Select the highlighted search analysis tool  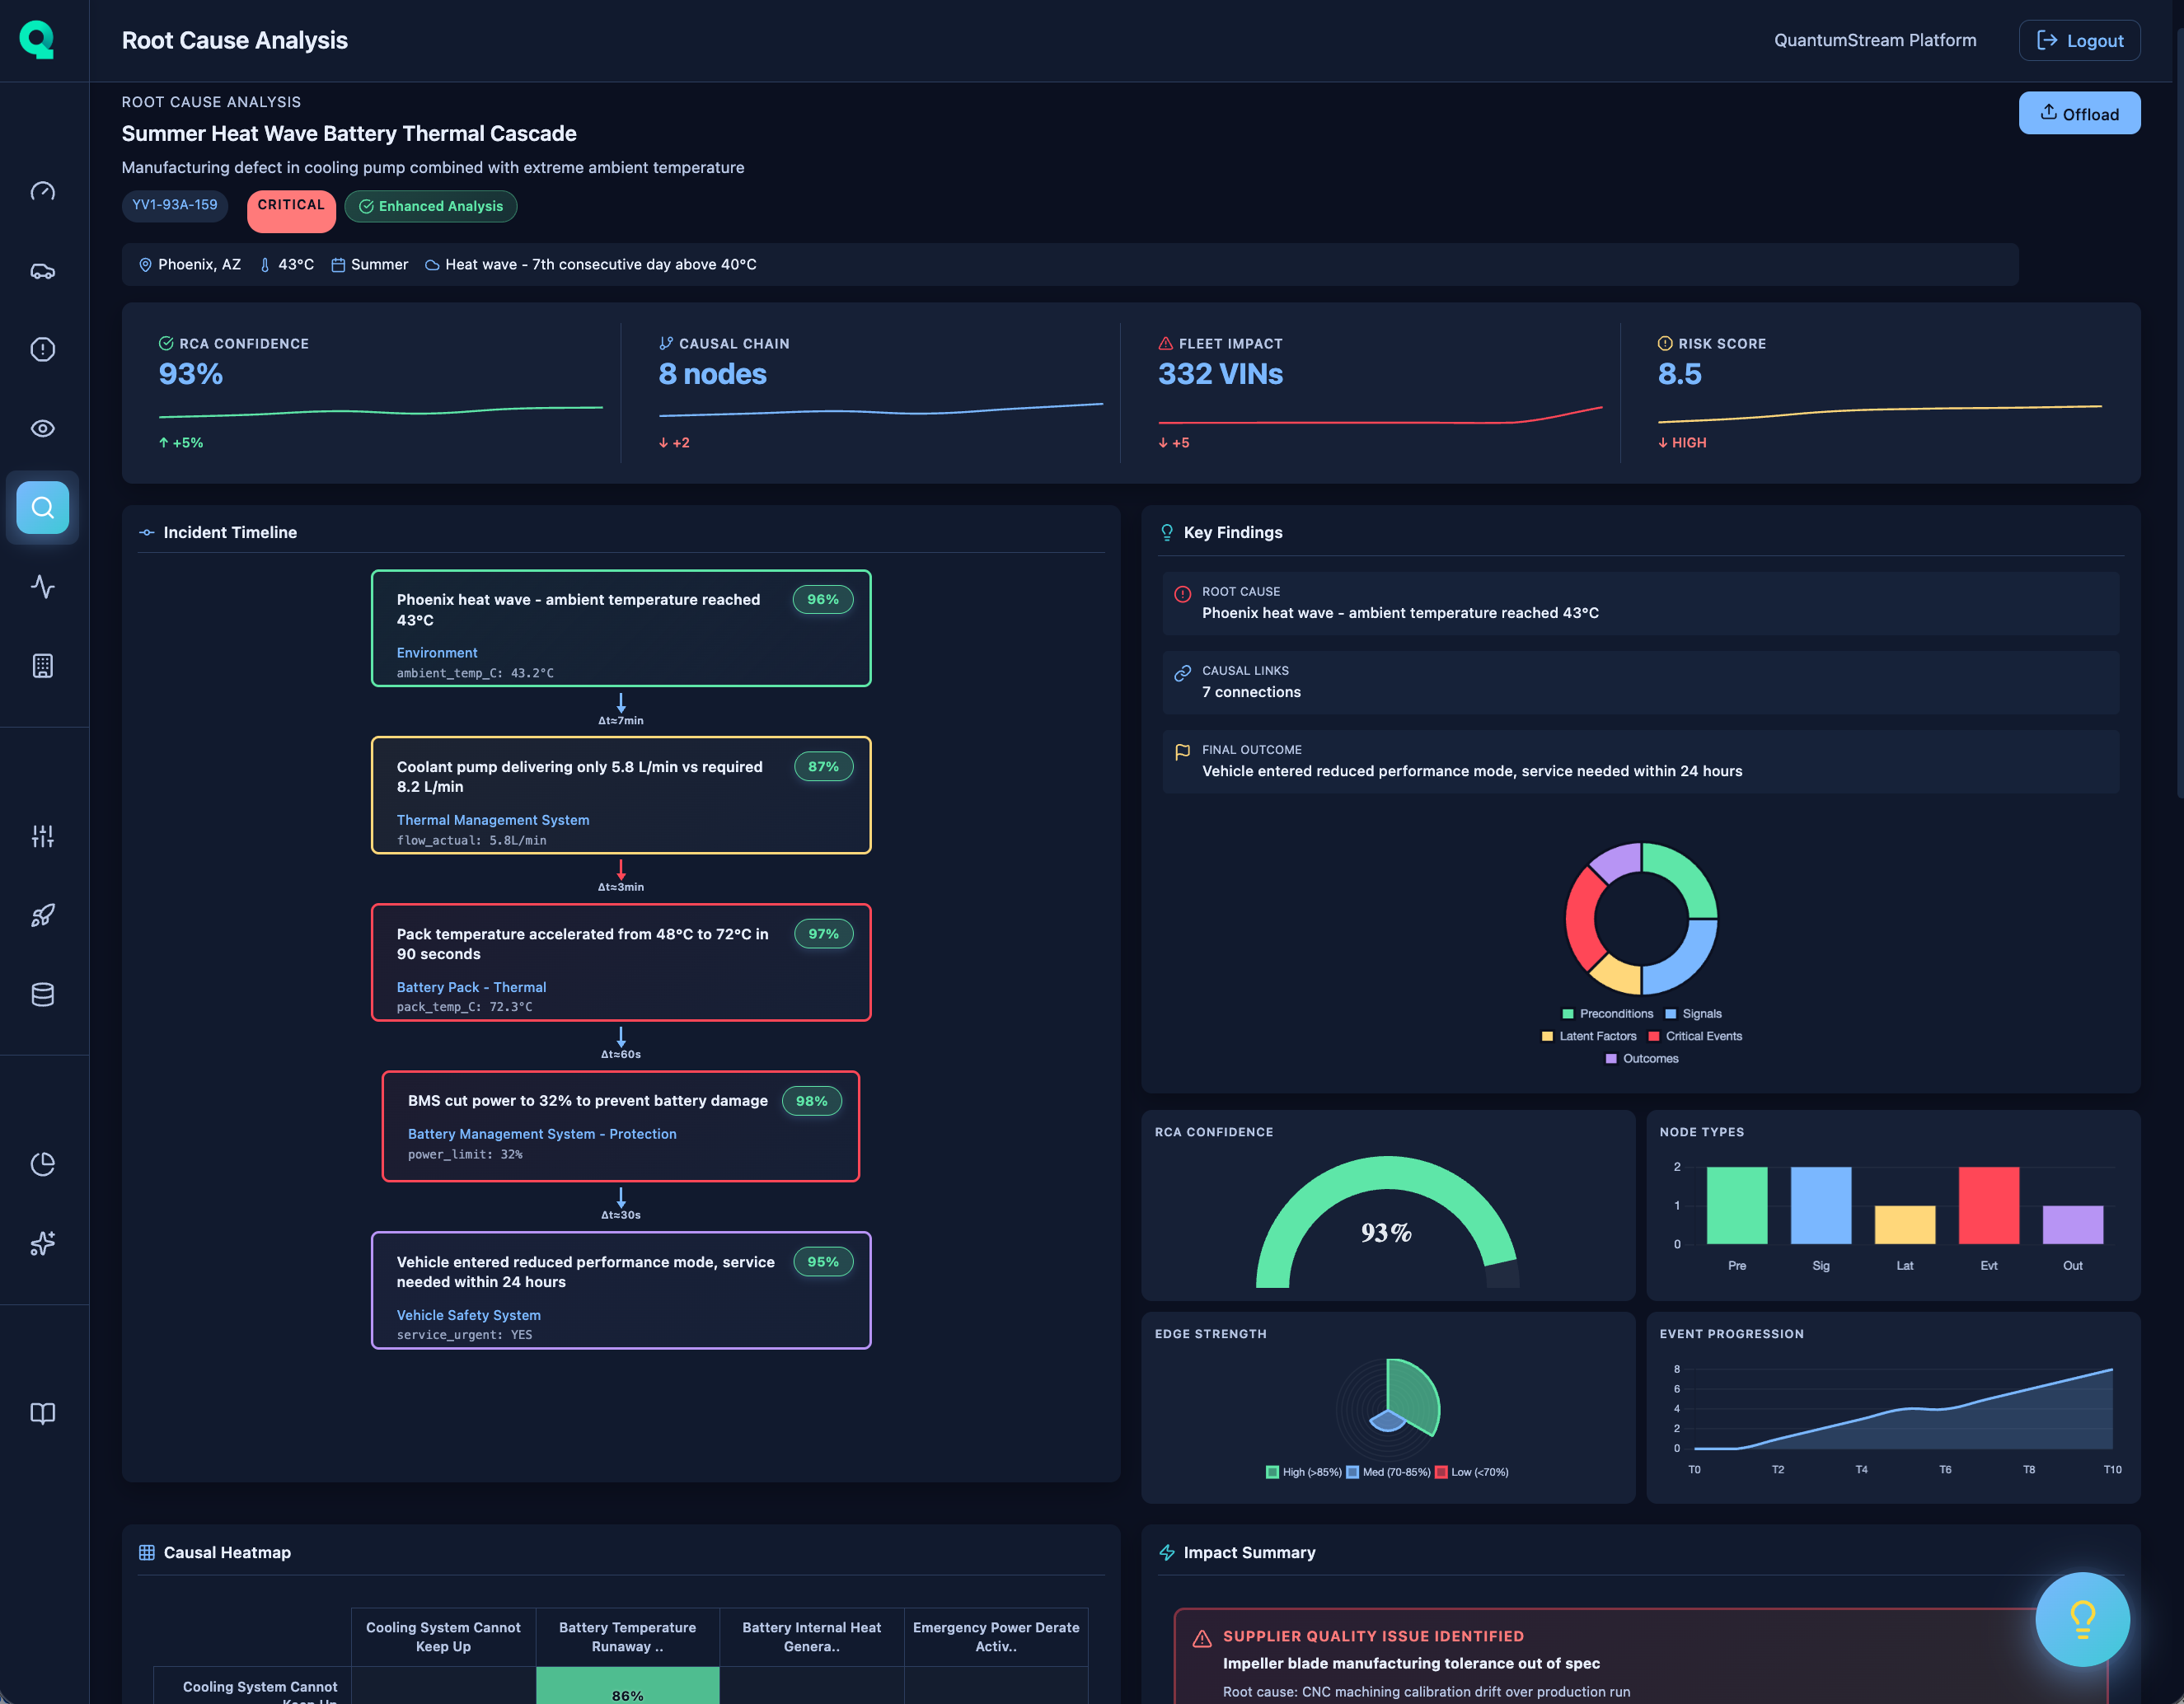coord(43,507)
